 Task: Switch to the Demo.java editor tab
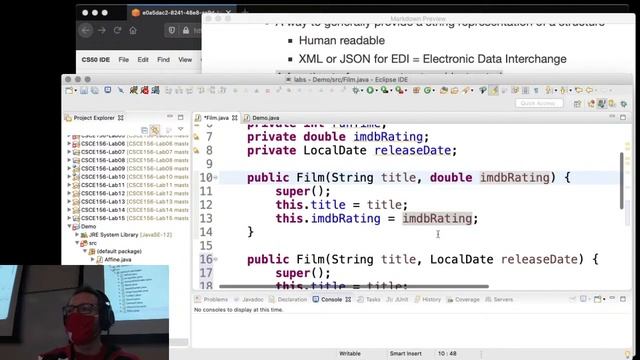tap(265, 118)
